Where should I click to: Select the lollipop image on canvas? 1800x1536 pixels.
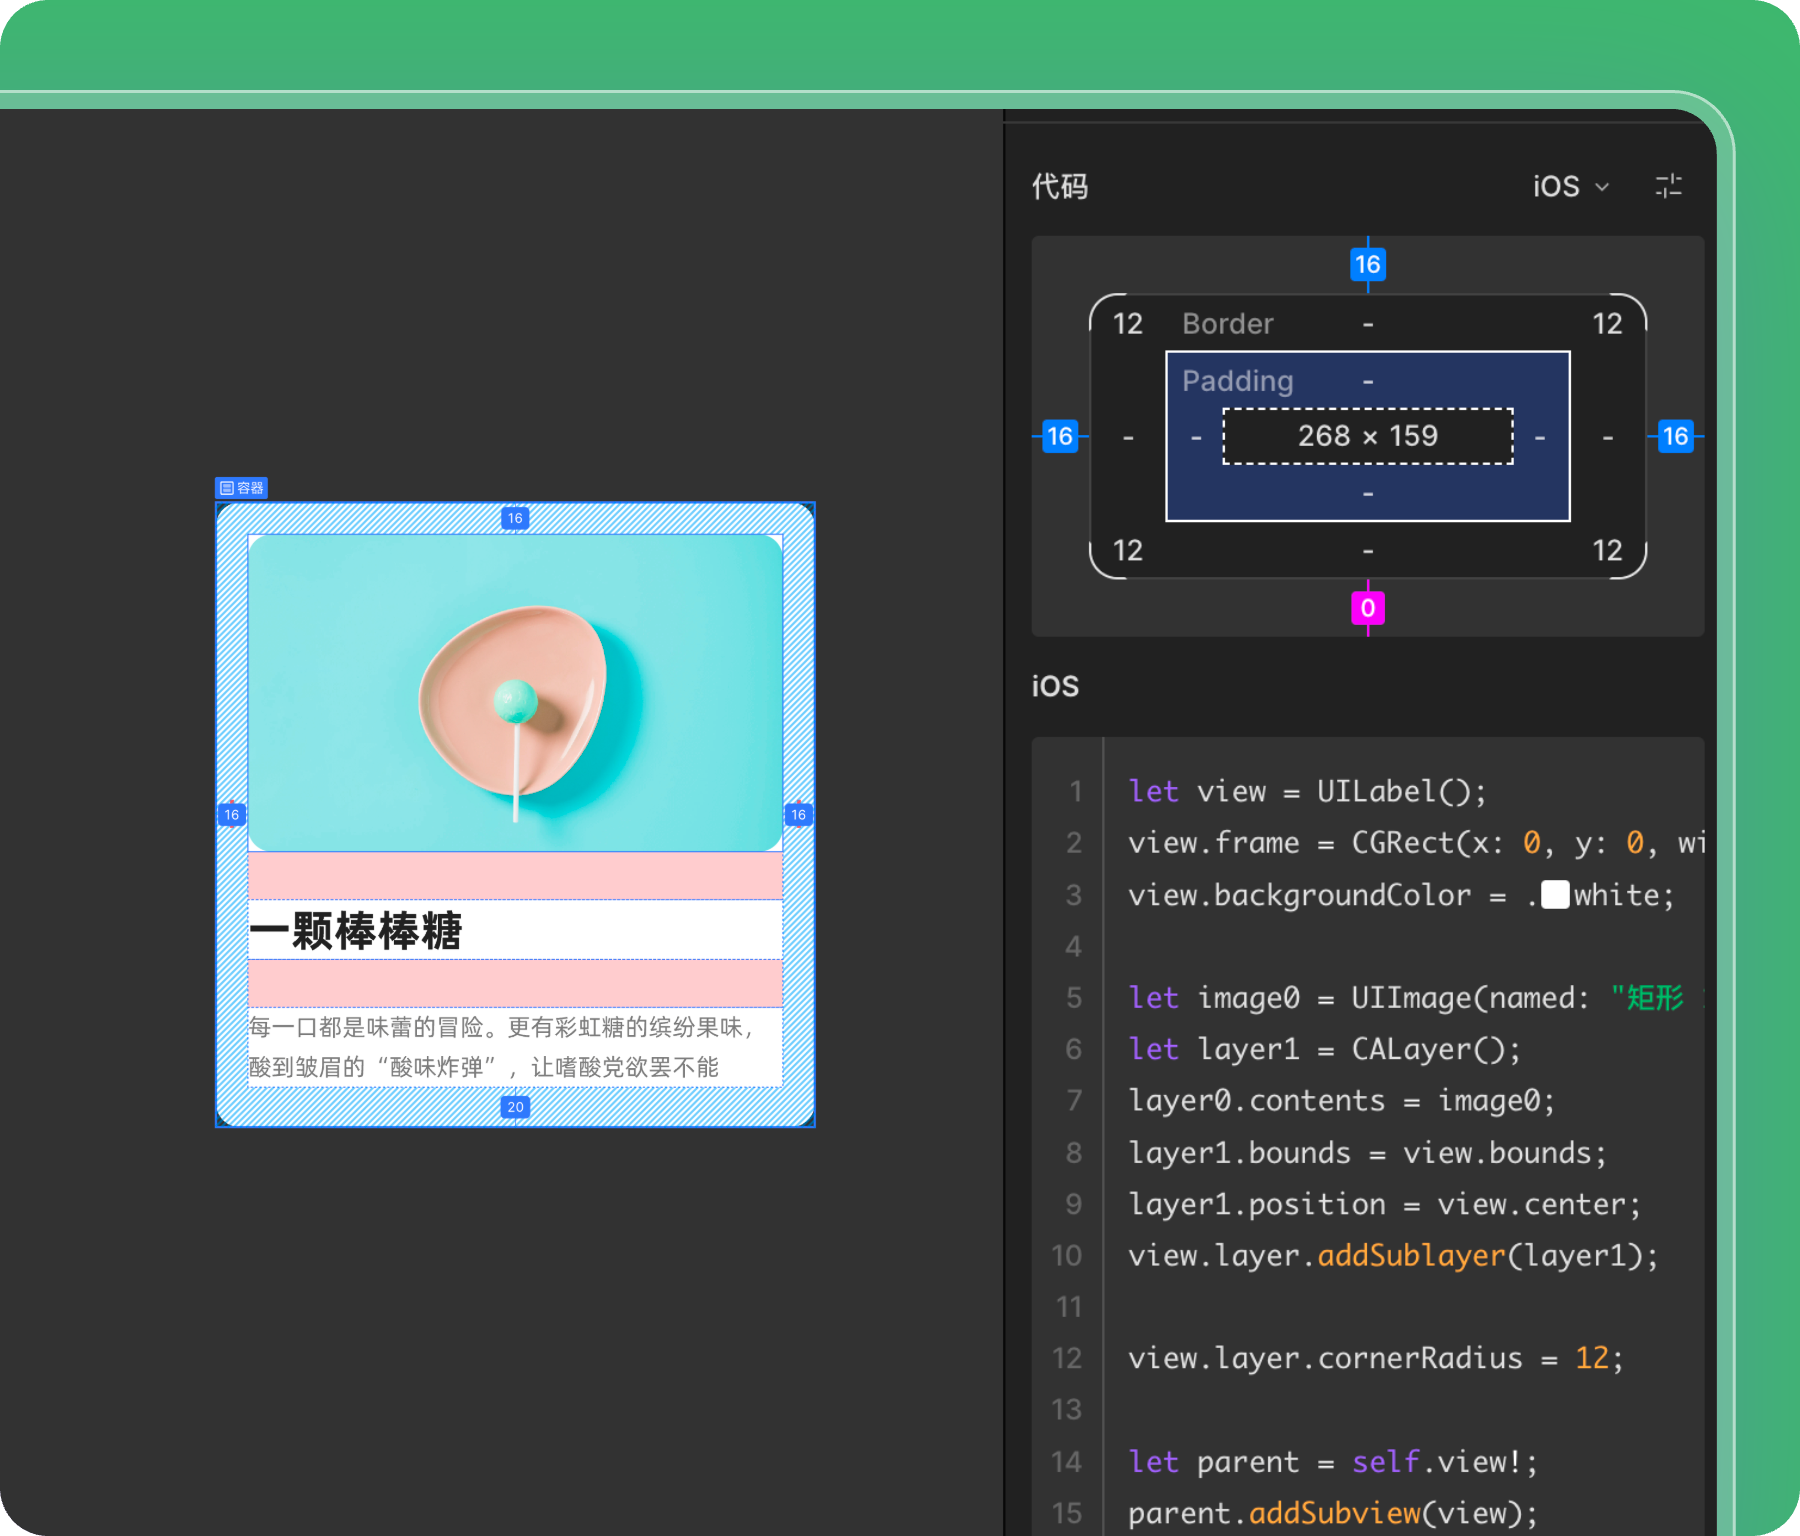515,692
